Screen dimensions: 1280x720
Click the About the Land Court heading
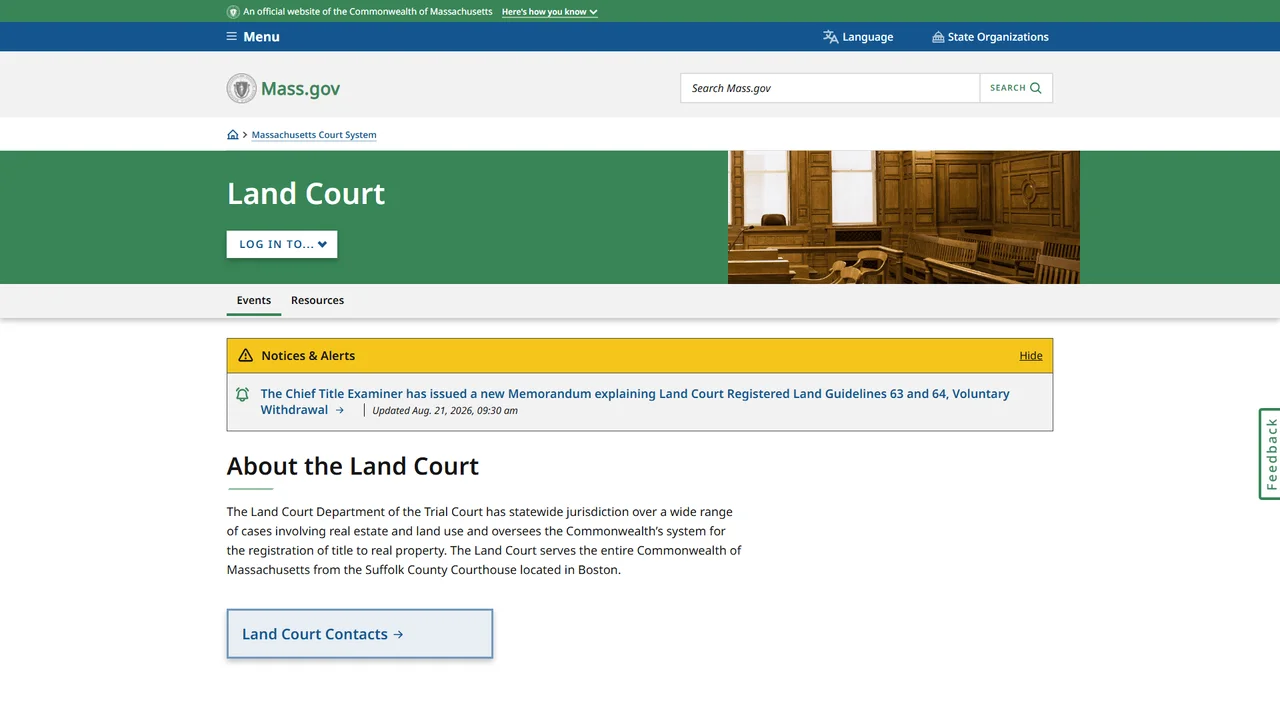click(x=353, y=466)
